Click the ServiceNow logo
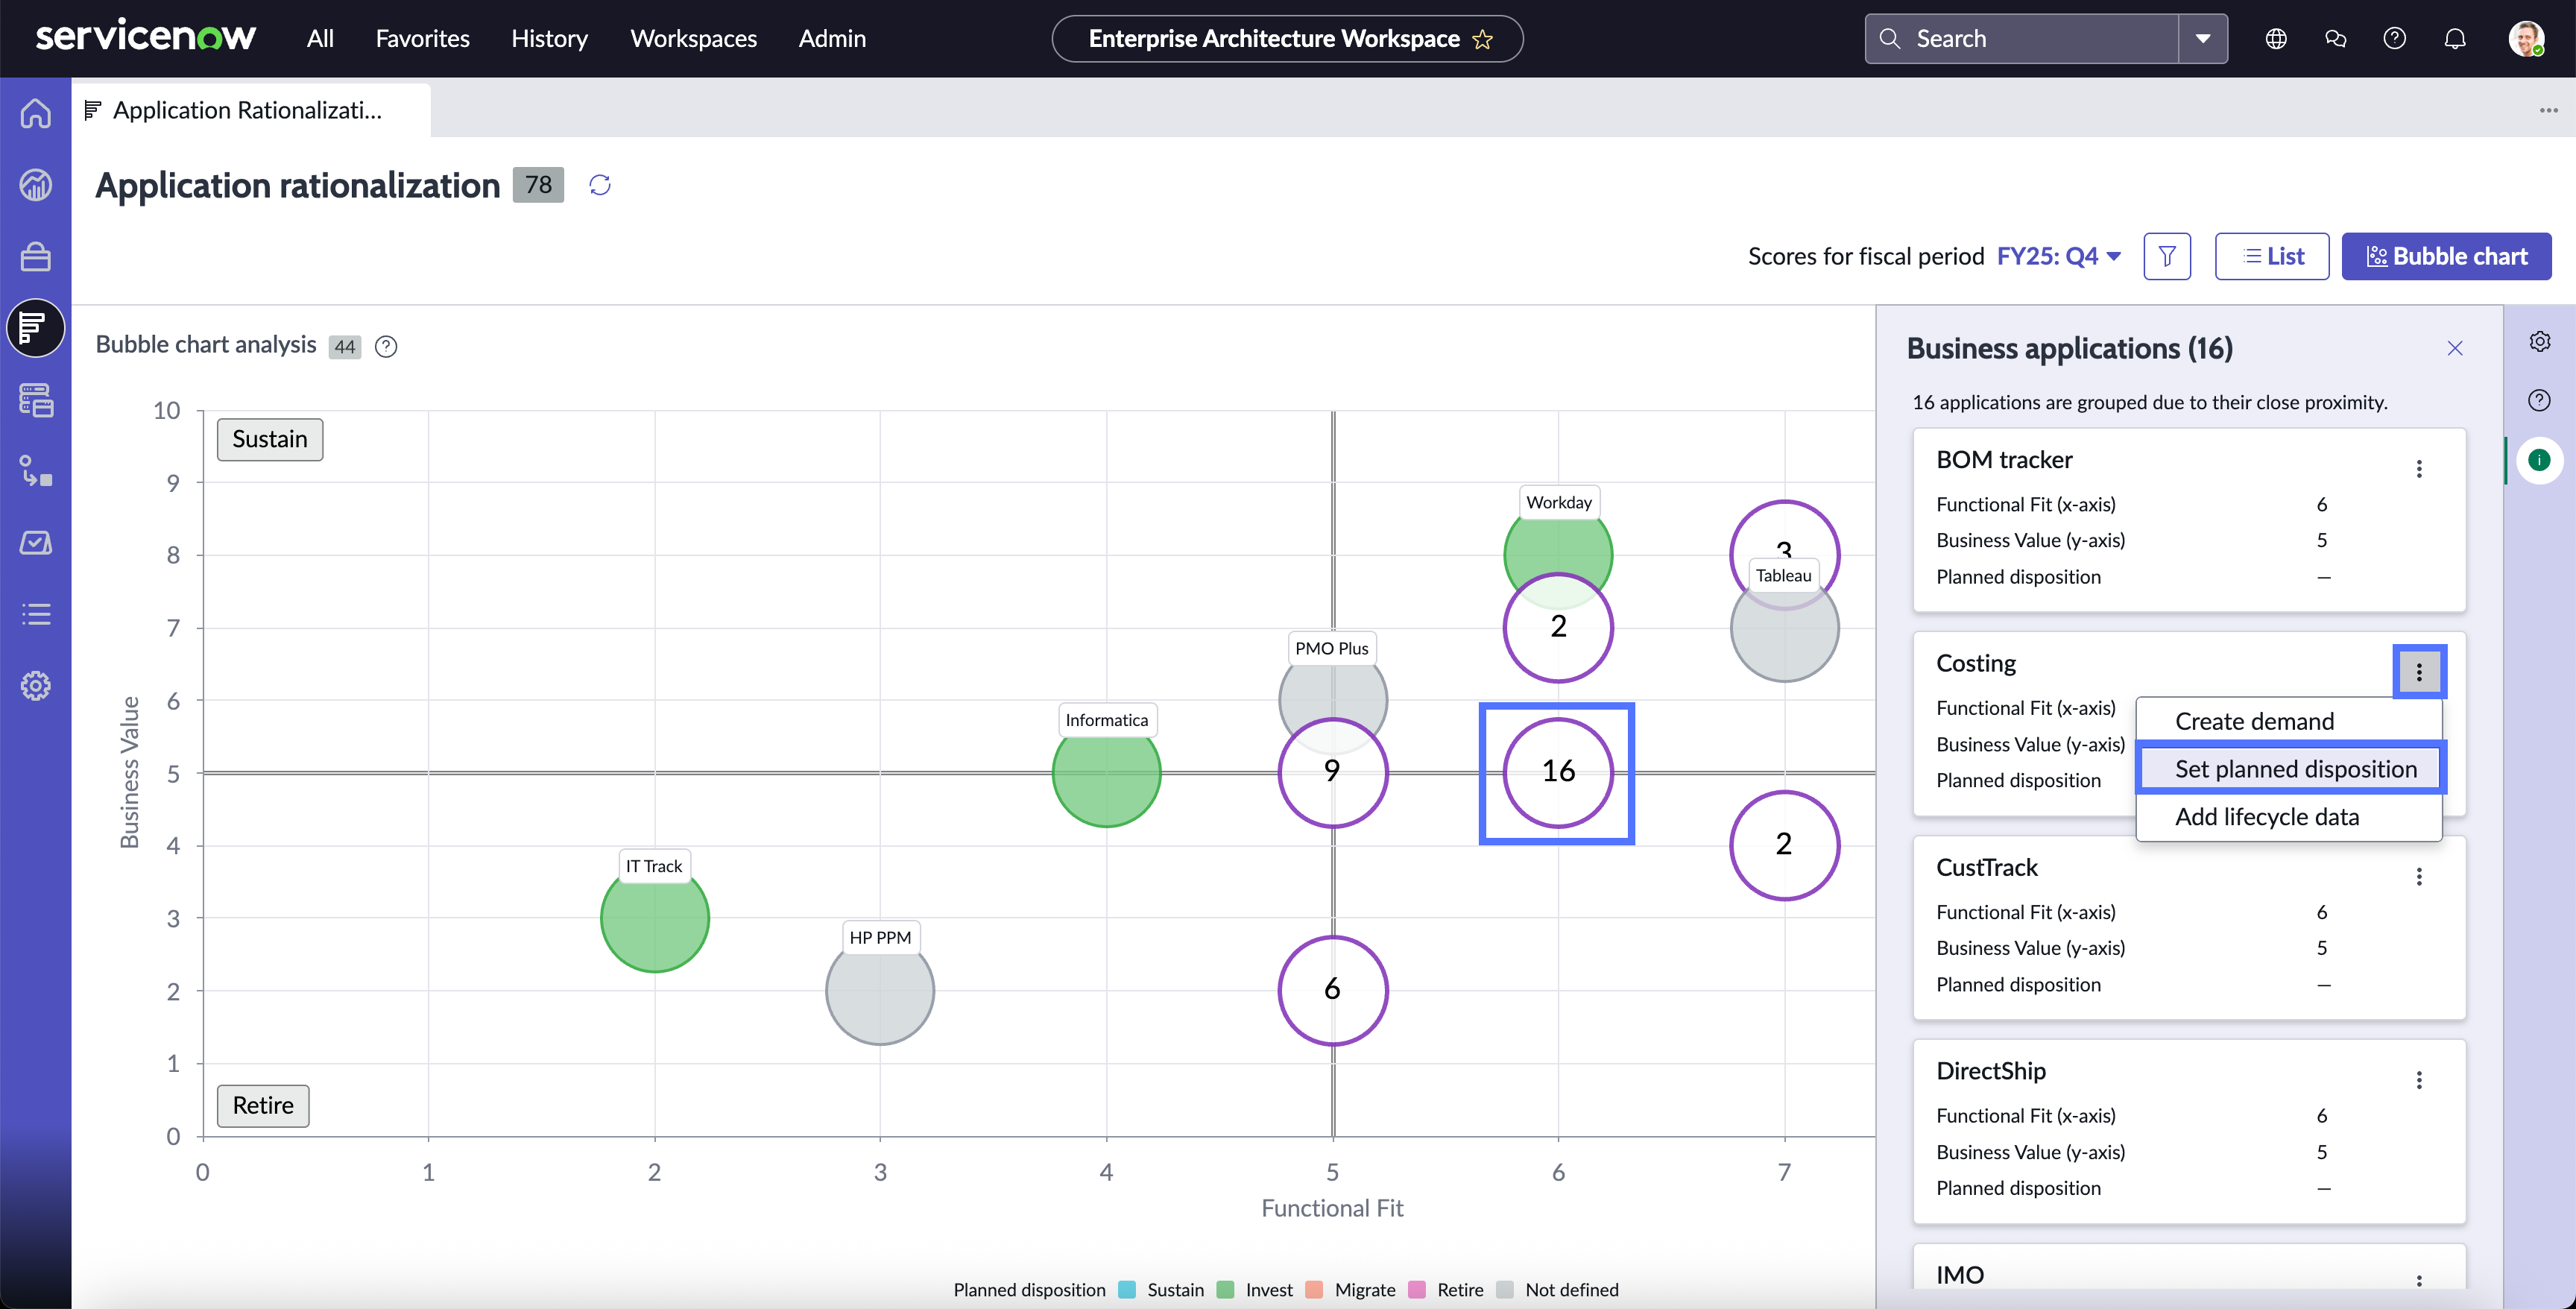2576x1309 pixels. click(x=146, y=37)
